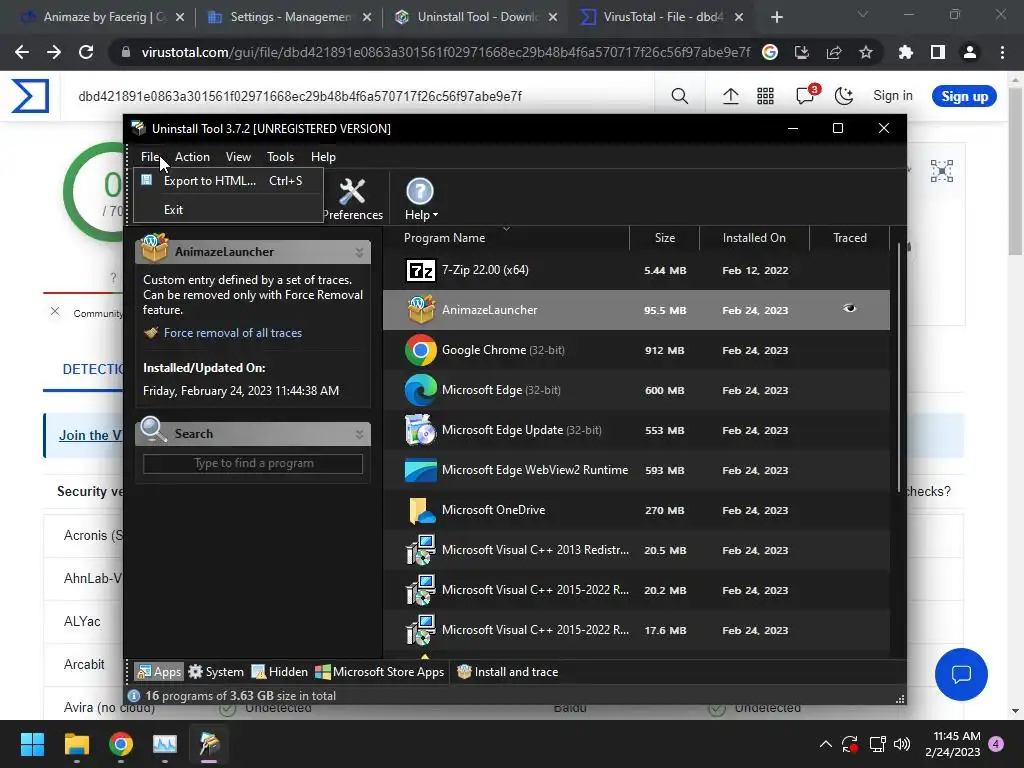Switch to the Hidden tab
This screenshot has height=768, width=1024.
click(280, 672)
